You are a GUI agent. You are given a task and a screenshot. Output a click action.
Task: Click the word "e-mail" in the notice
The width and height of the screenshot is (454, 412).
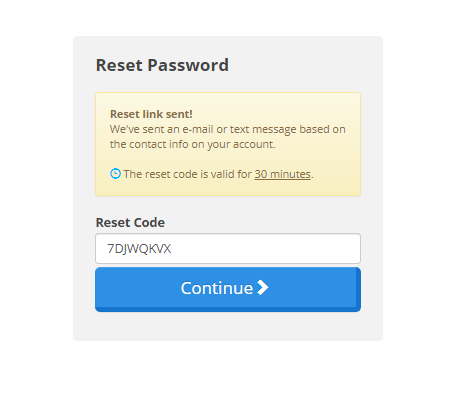198,129
